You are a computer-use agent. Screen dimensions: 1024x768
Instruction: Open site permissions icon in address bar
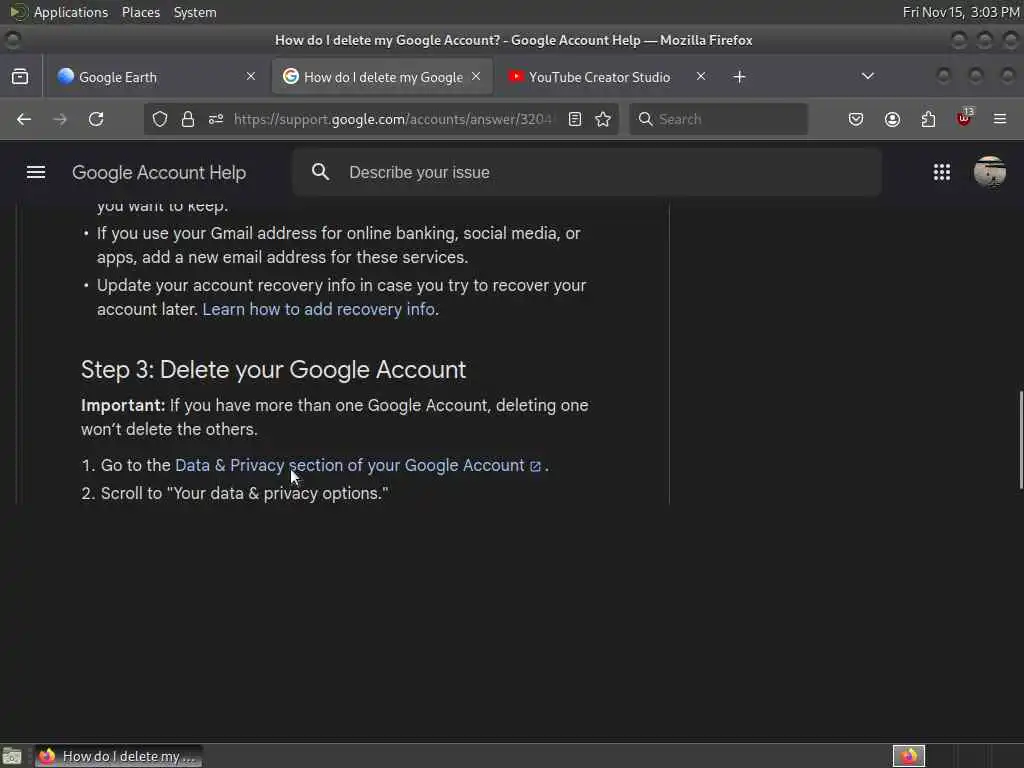216,119
